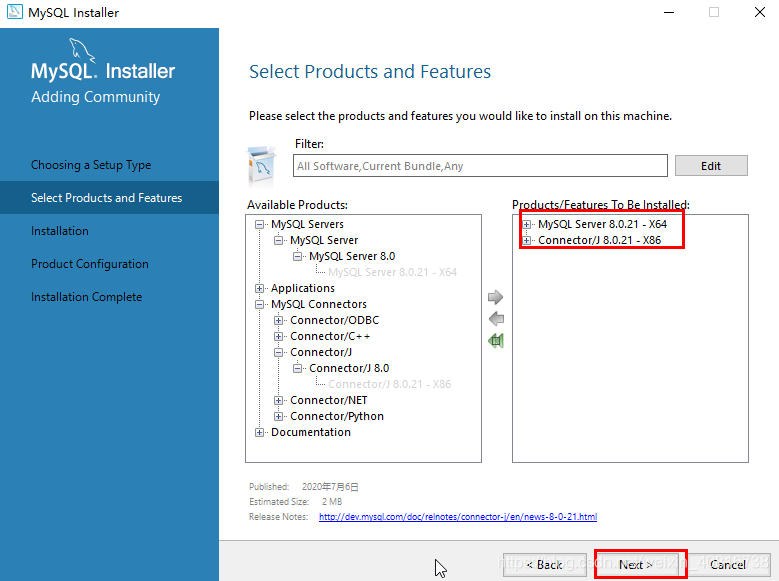Go to Choosing a Setup Type step
The image size is (779, 581).
[91, 165]
